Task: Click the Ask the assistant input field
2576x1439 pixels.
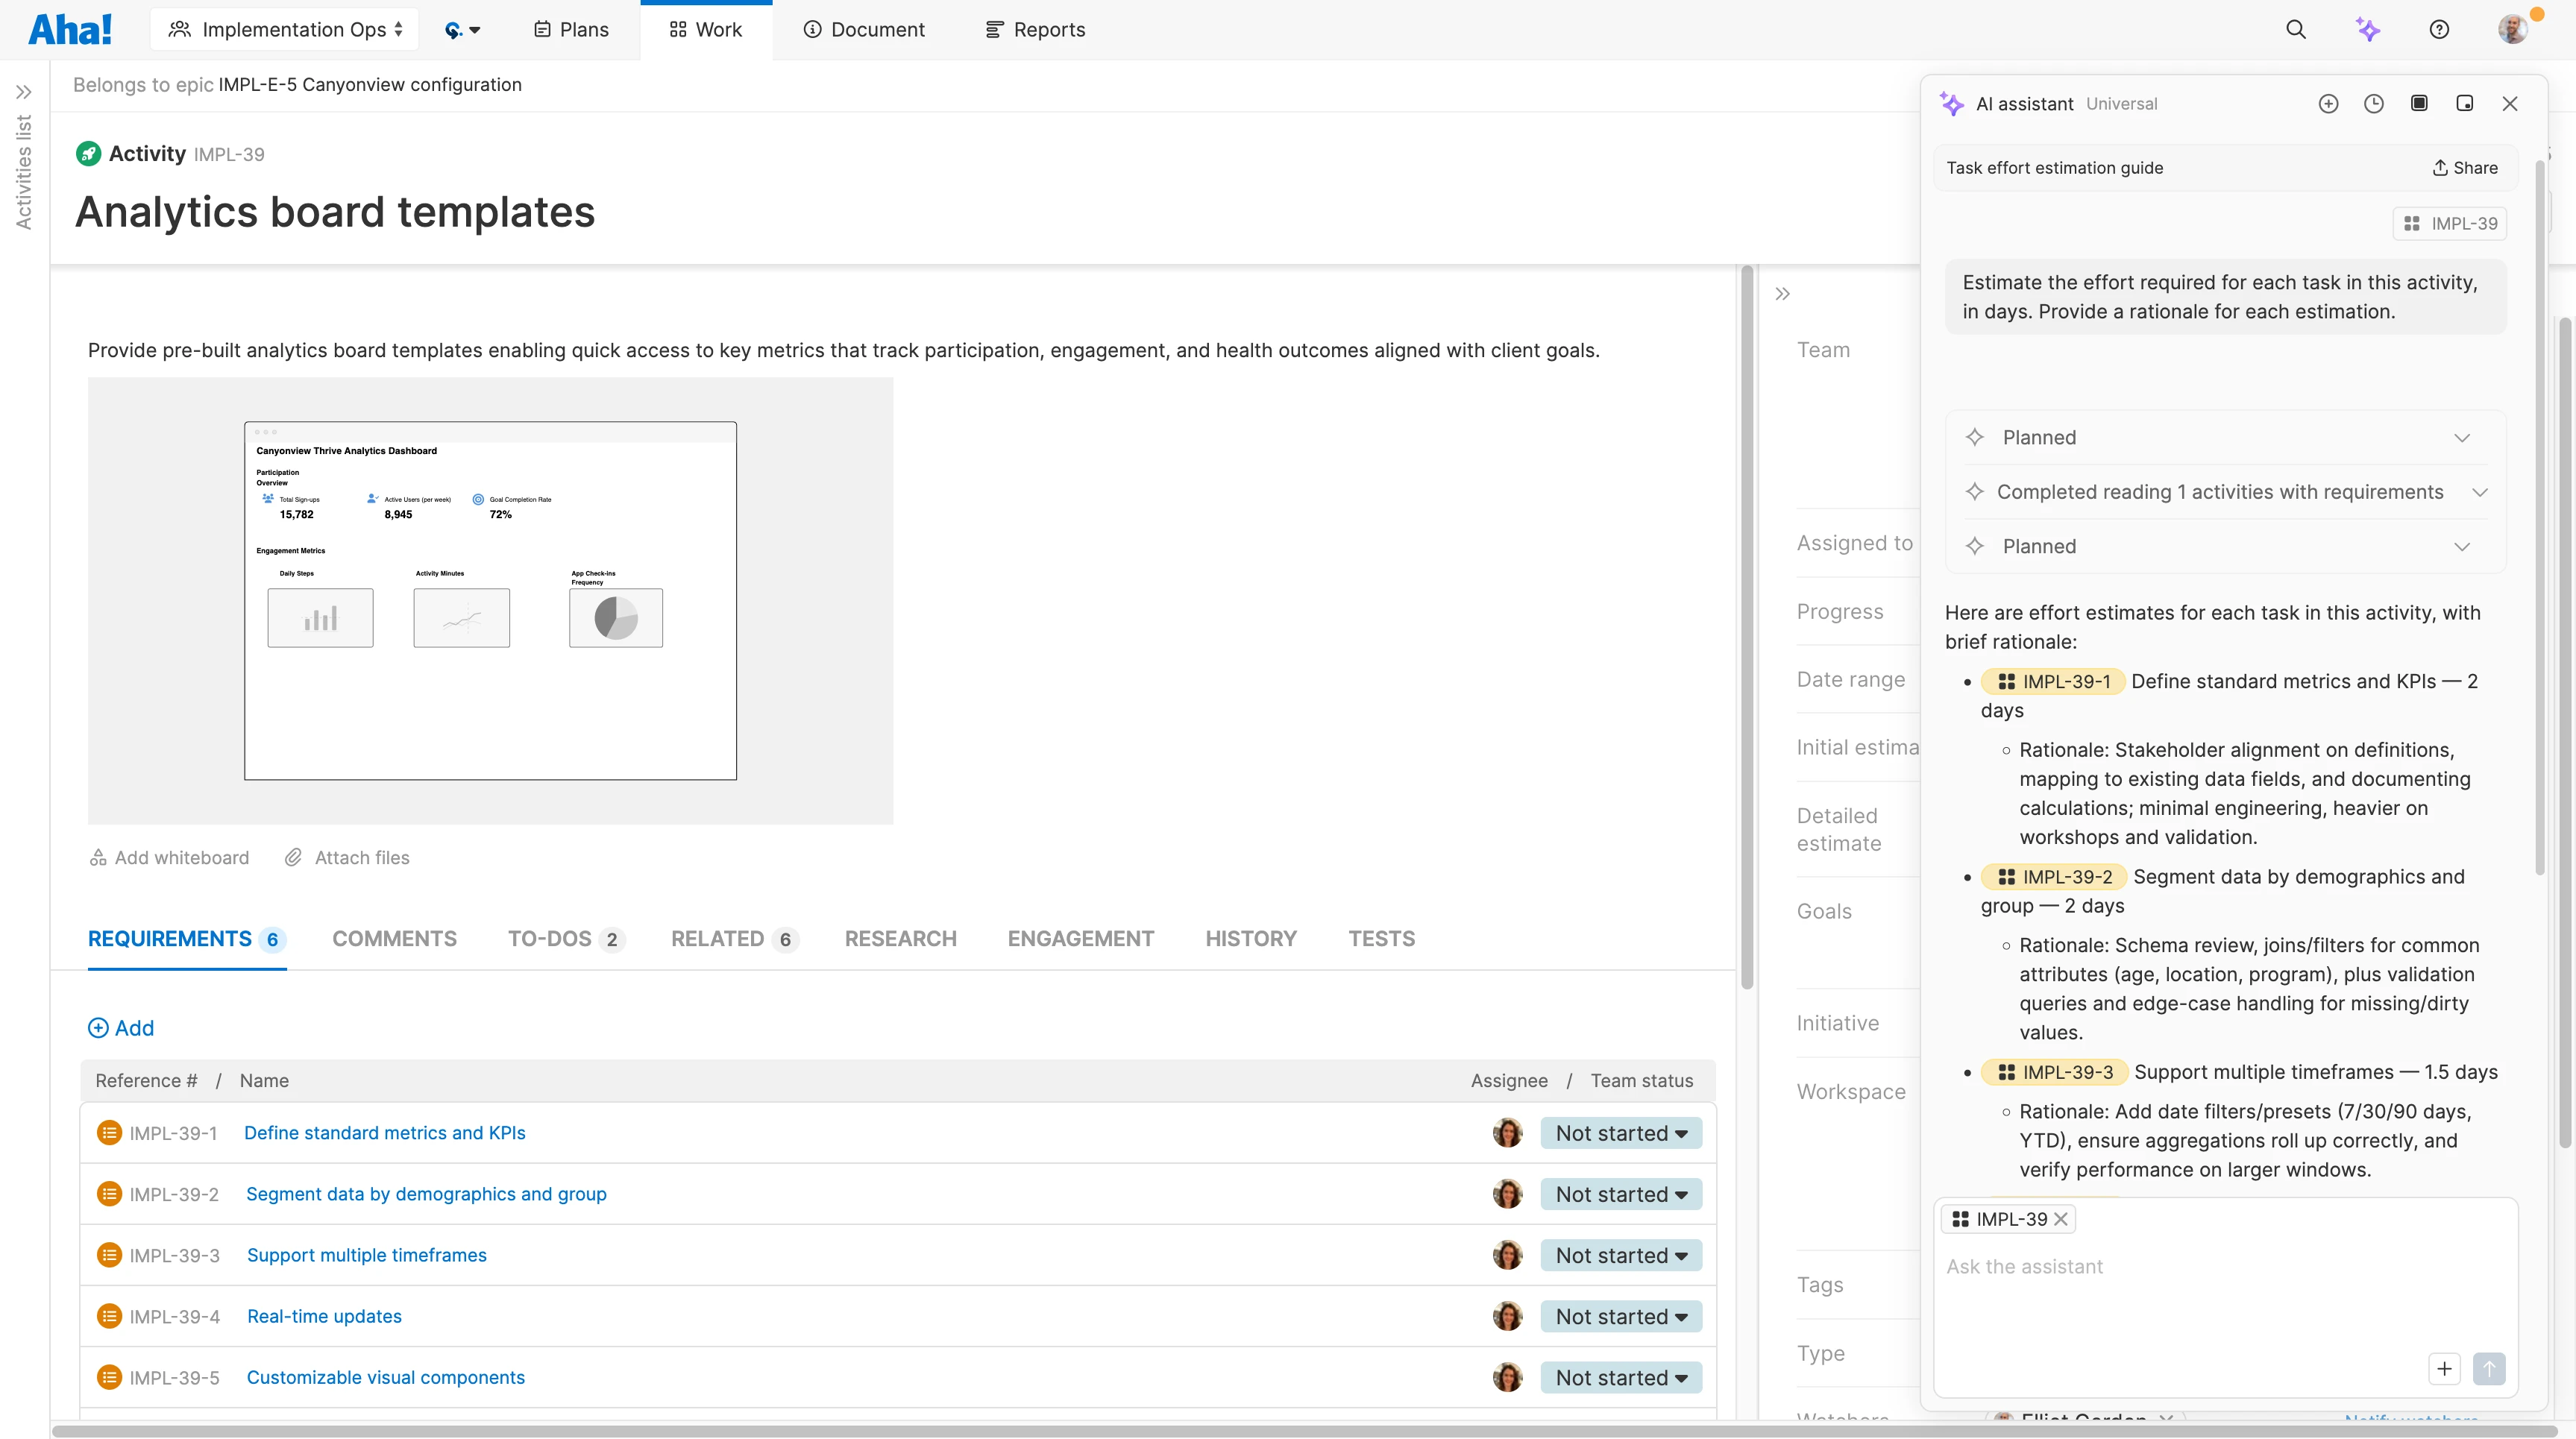Action: click(x=2150, y=1266)
